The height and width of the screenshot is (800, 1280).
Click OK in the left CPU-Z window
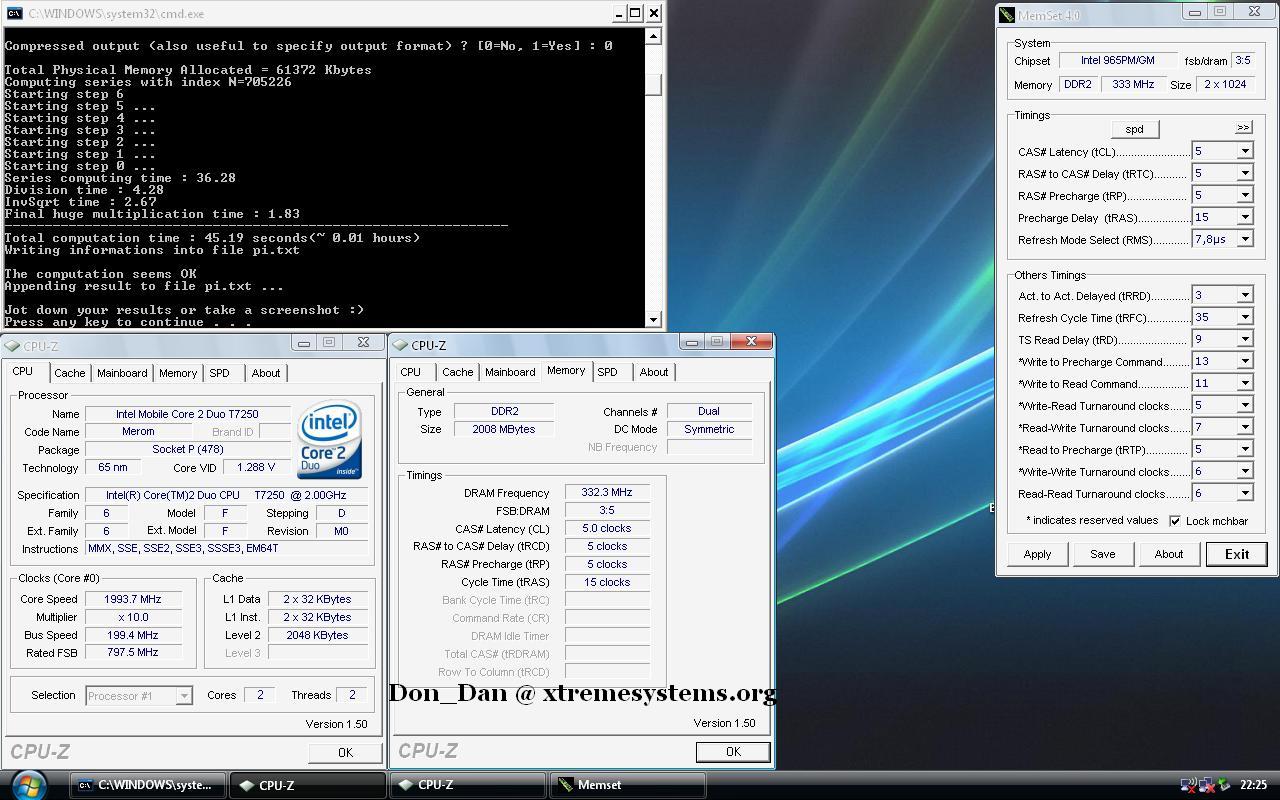click(345, 752)
